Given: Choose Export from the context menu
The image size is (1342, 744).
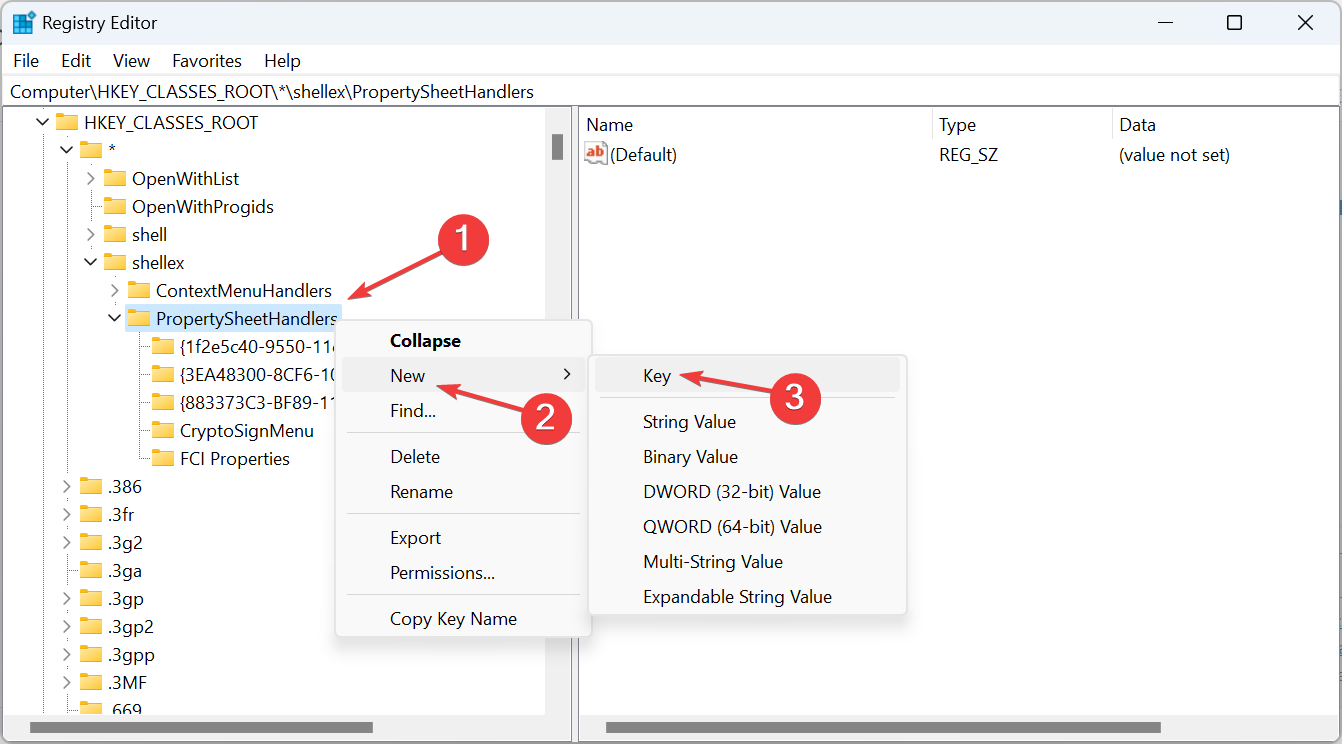Looking at the screenshot, I should (x=464, y=537).
